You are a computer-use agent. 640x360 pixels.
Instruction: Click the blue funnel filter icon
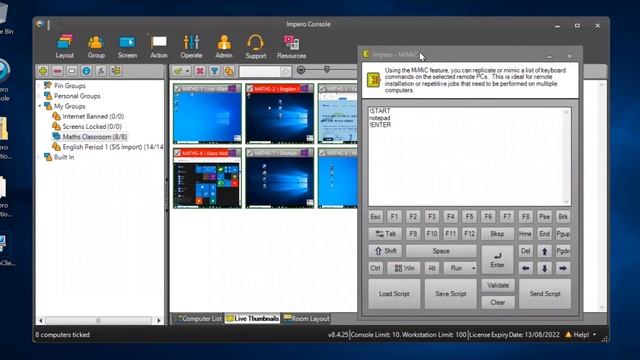pyautogui.click(x=215, y=71)
